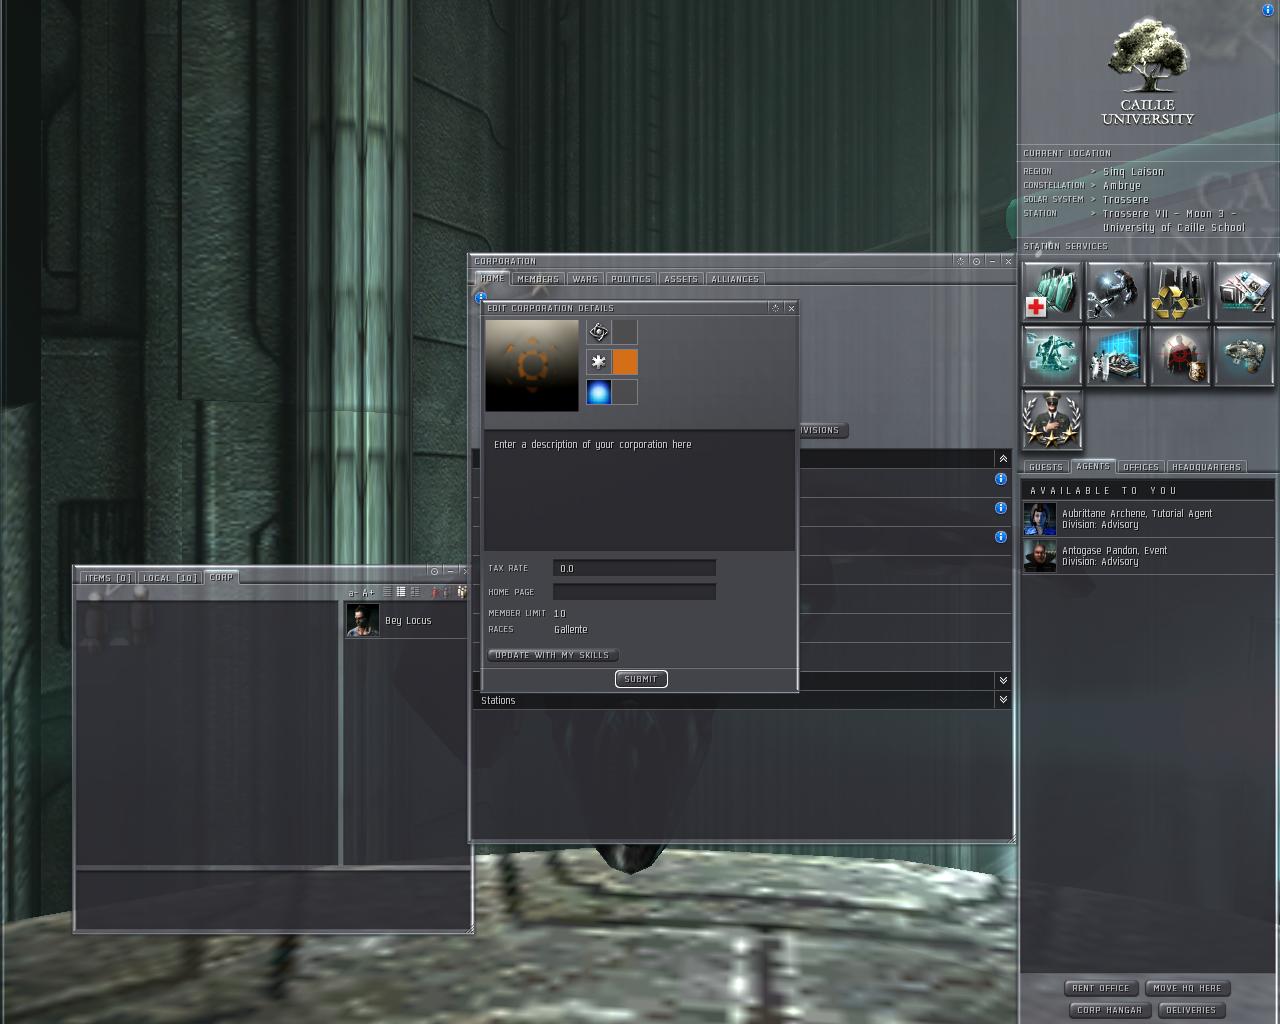Click the corporation description text area
1280x1024 pixels.
(639, 491)
